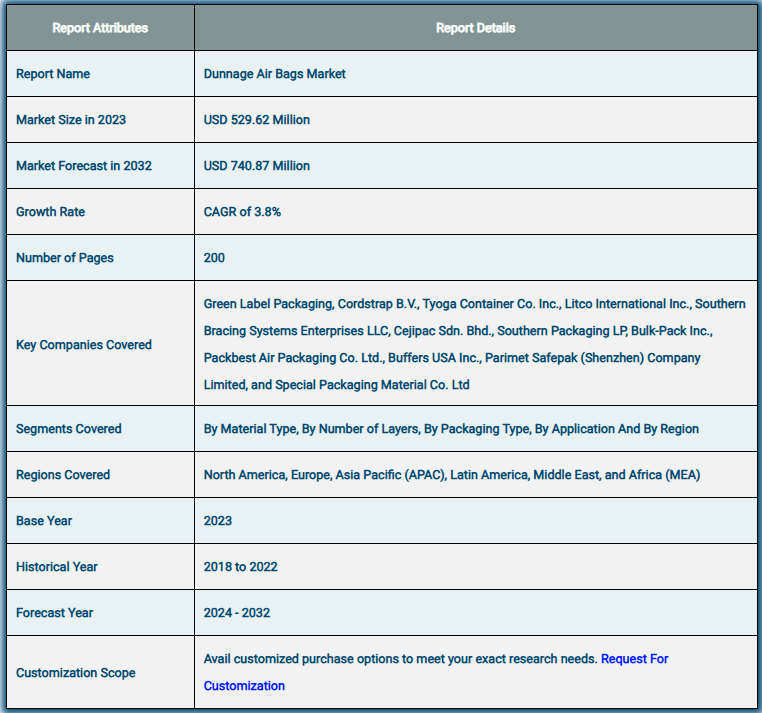The width and height of the screenshot is (762, 713).
Task: Select the 2023 base year value
Action: tap(218, 521)
